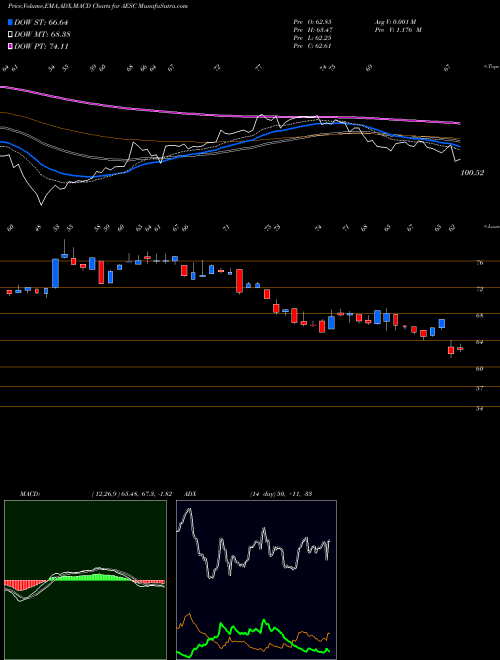
Task: Click the magenta DOW PT legend swatch
Action: coord(10,47)
